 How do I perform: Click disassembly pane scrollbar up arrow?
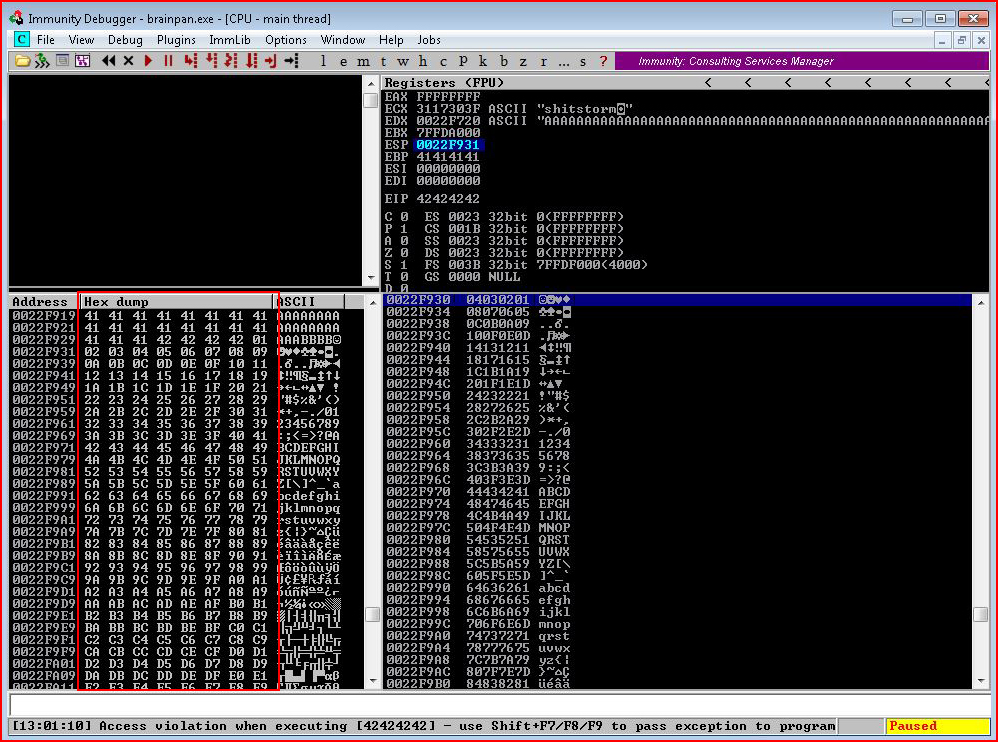coord(371,83)
